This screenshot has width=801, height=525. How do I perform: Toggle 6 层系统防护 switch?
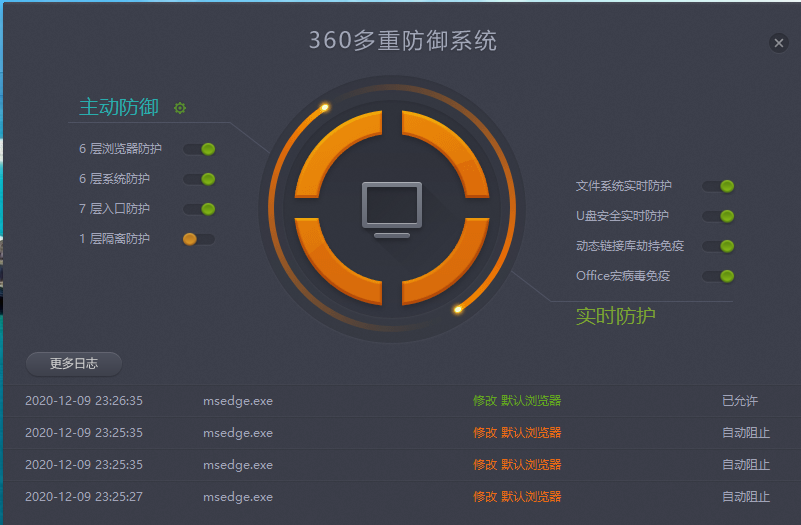pos(199,179)
